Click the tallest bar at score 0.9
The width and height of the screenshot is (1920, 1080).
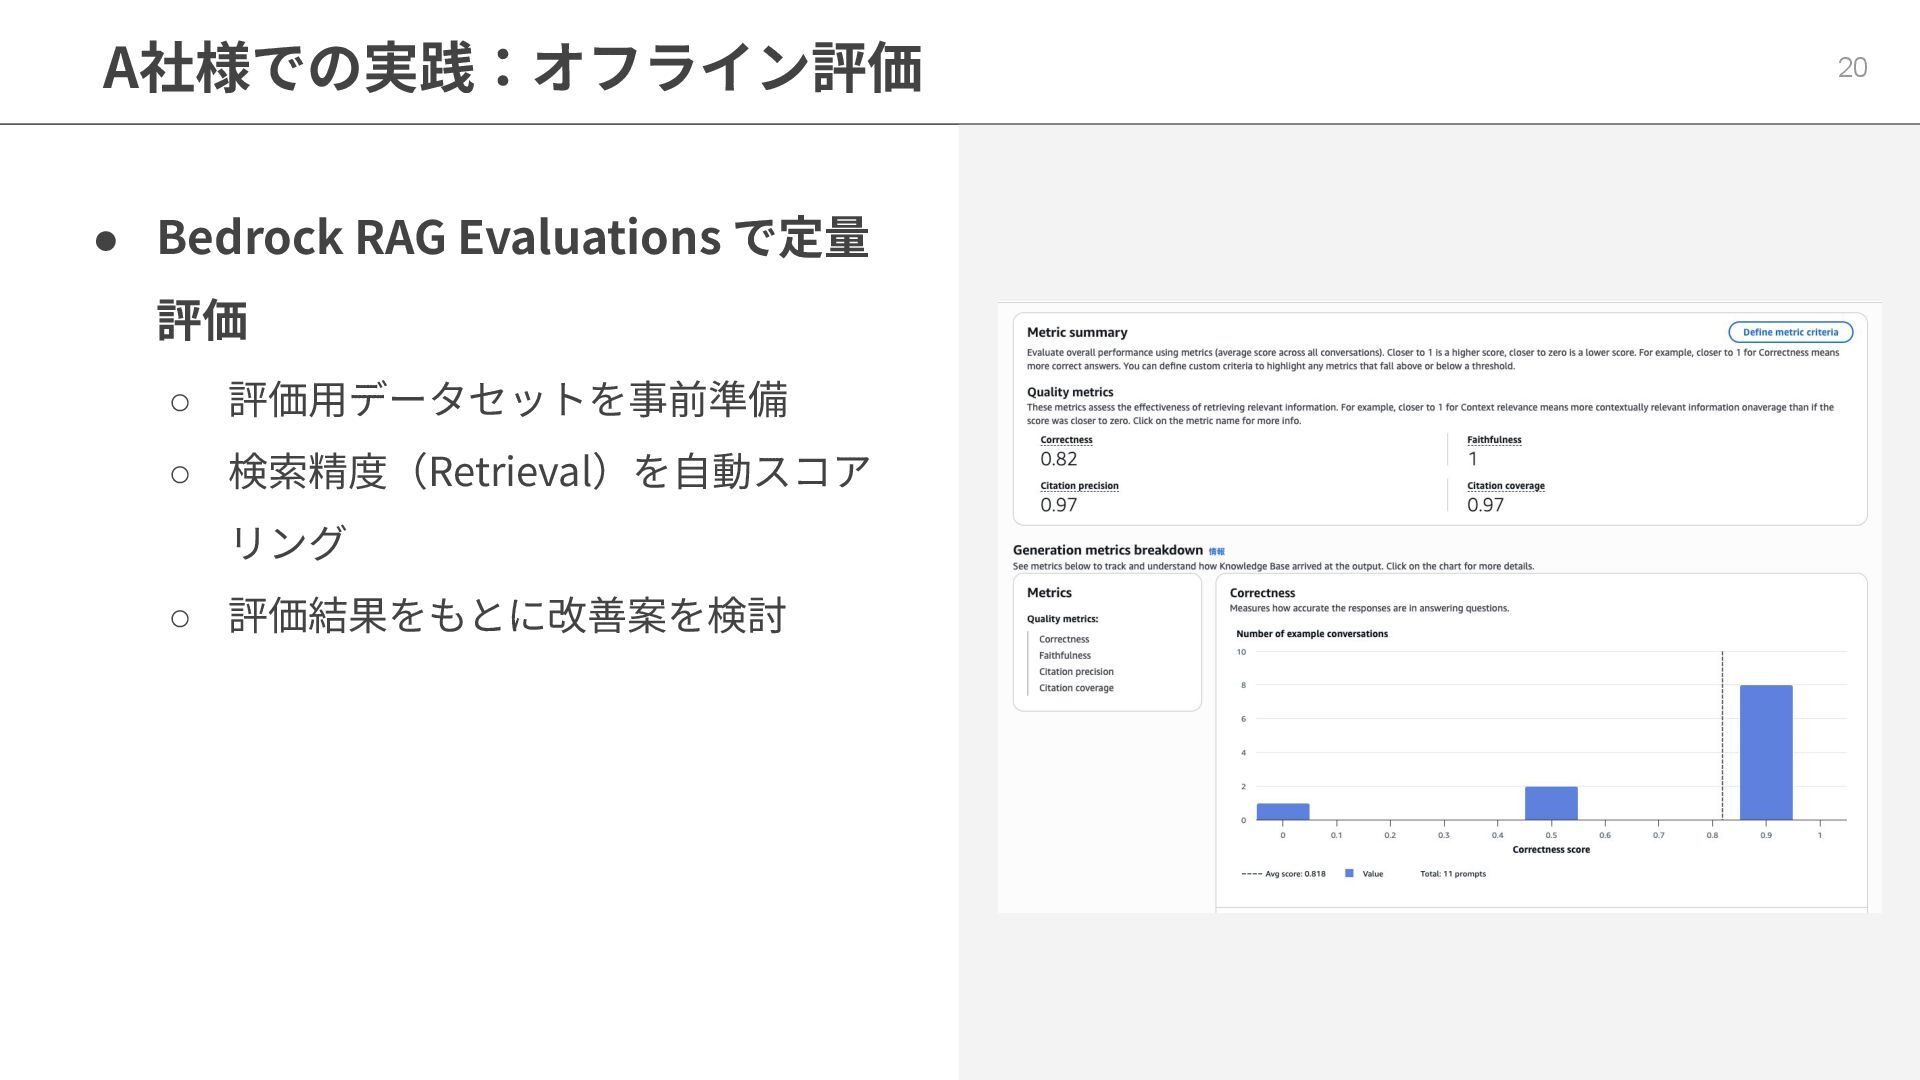click(x=1766, y=752)
